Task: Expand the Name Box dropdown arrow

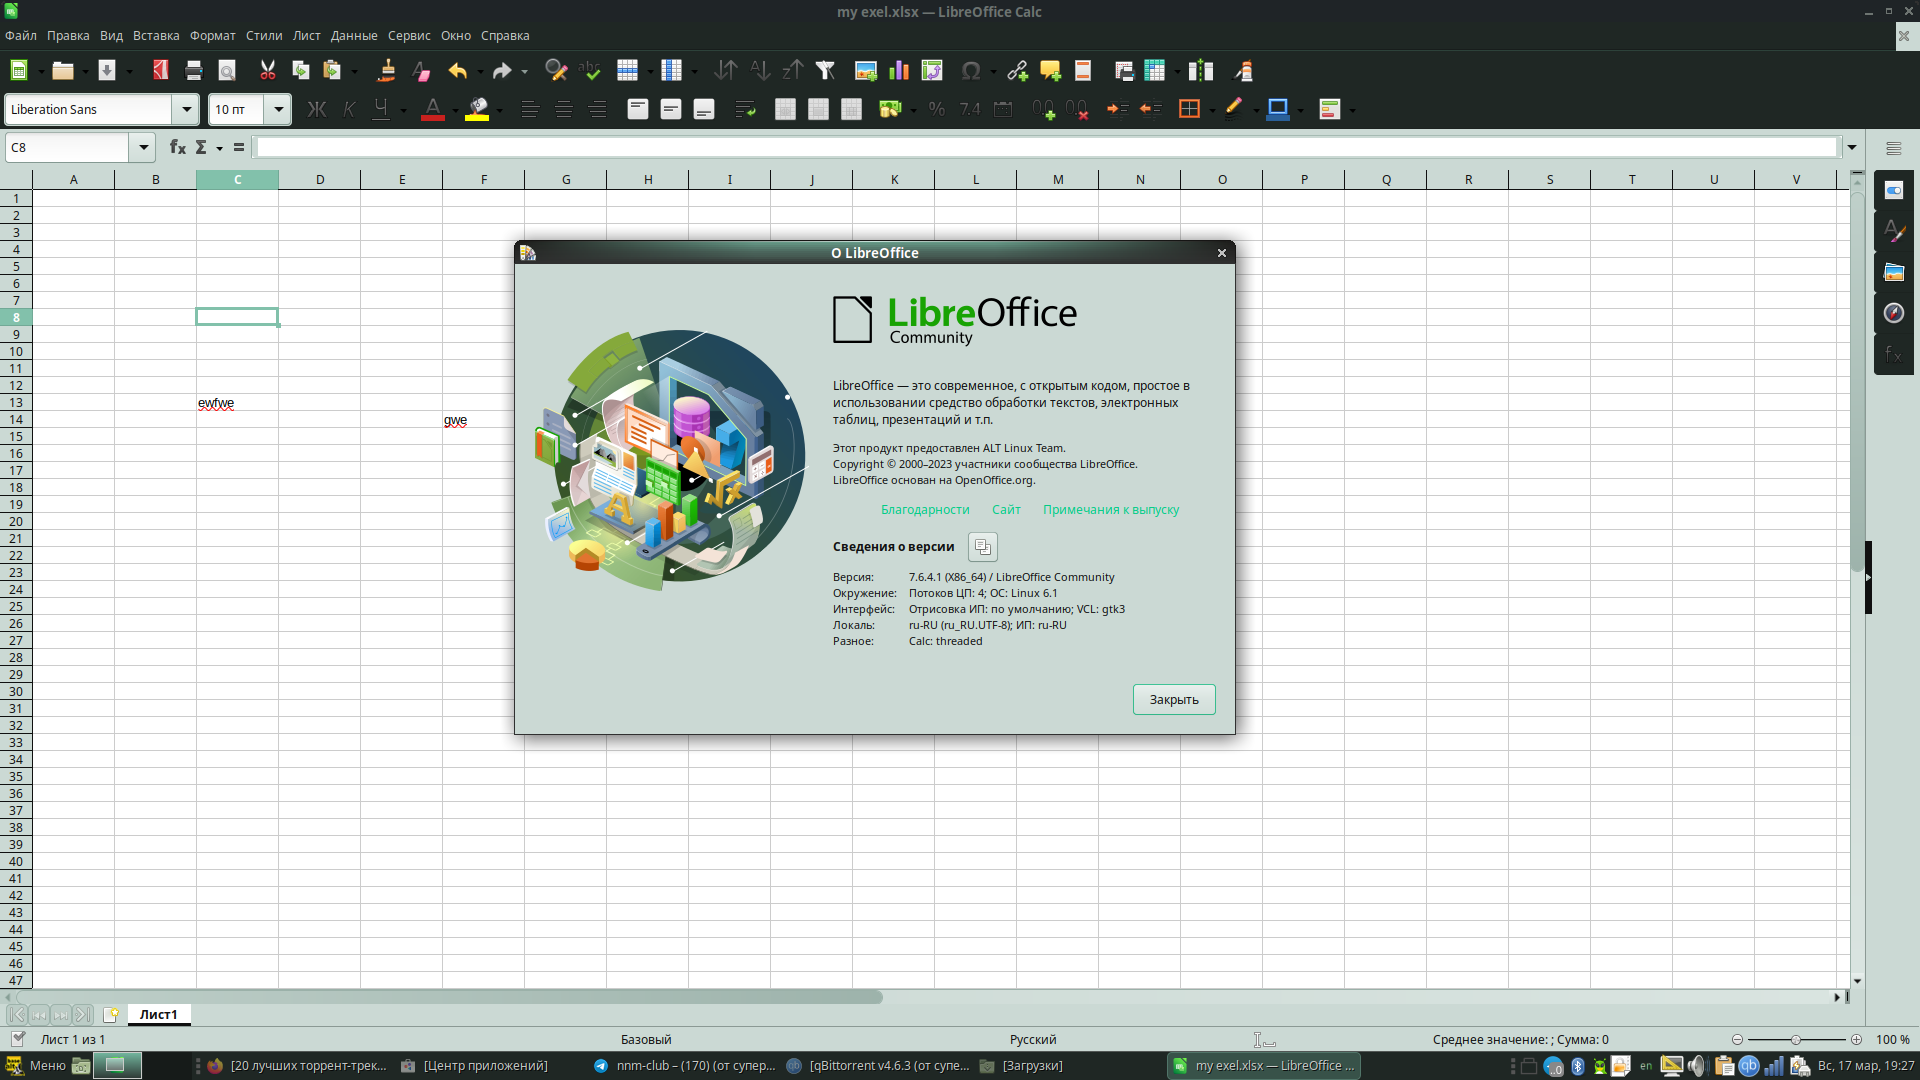Action: pyautogui.click(x=144, y=147)
